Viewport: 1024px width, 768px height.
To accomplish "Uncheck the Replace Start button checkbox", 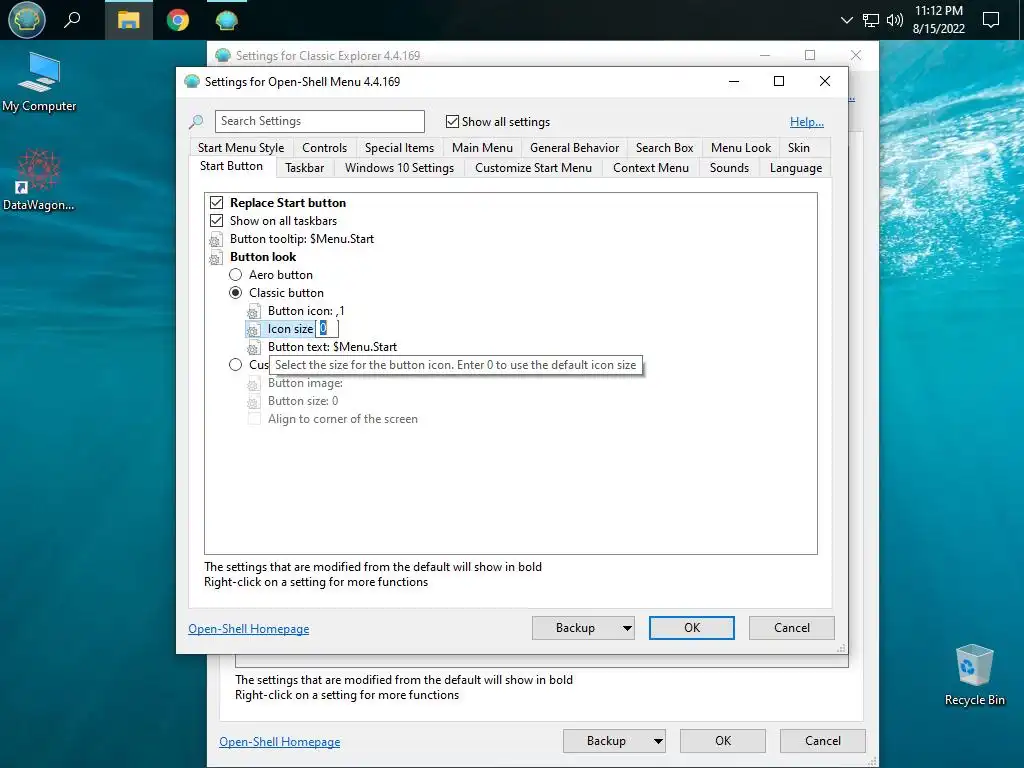I will pos(216,202).
